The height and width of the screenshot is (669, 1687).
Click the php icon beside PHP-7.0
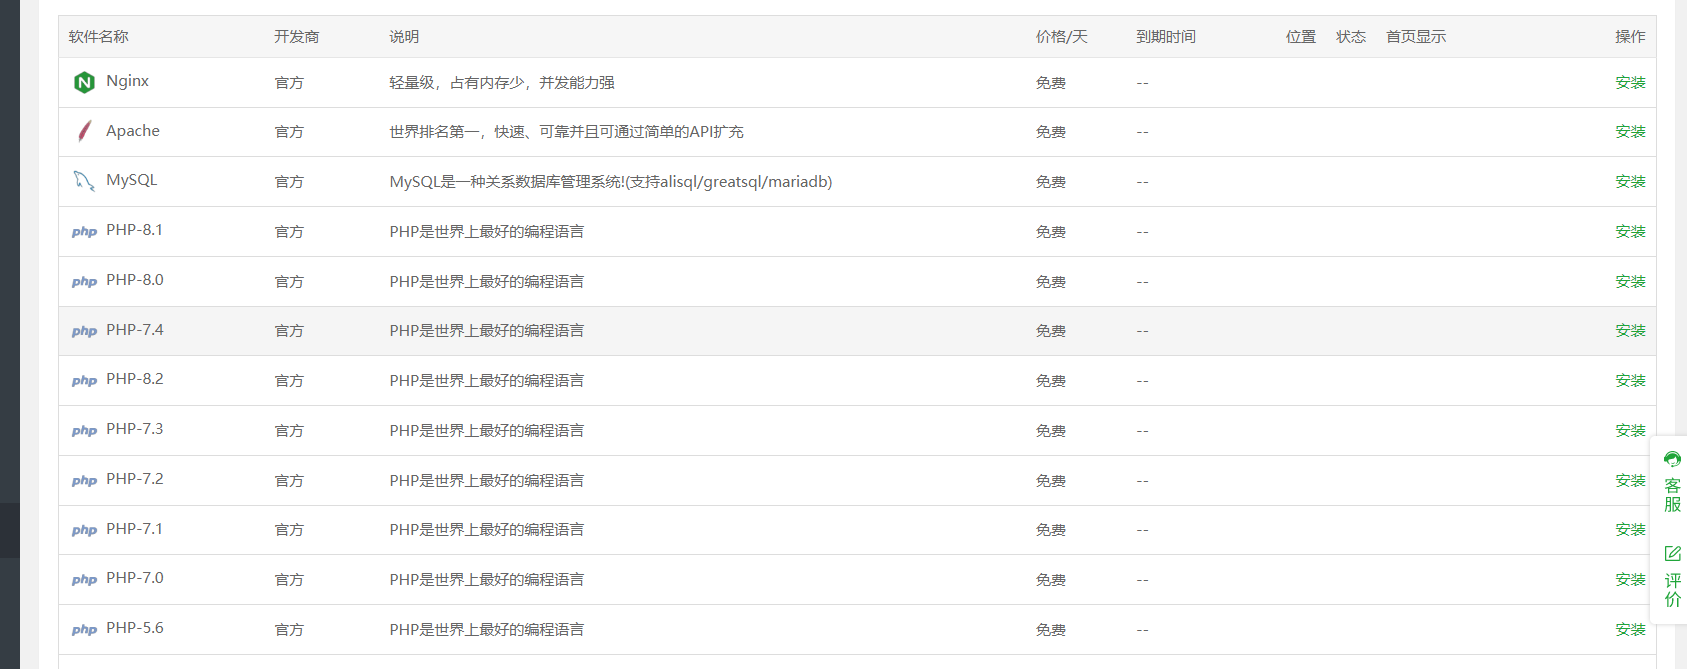click(84, 580)
